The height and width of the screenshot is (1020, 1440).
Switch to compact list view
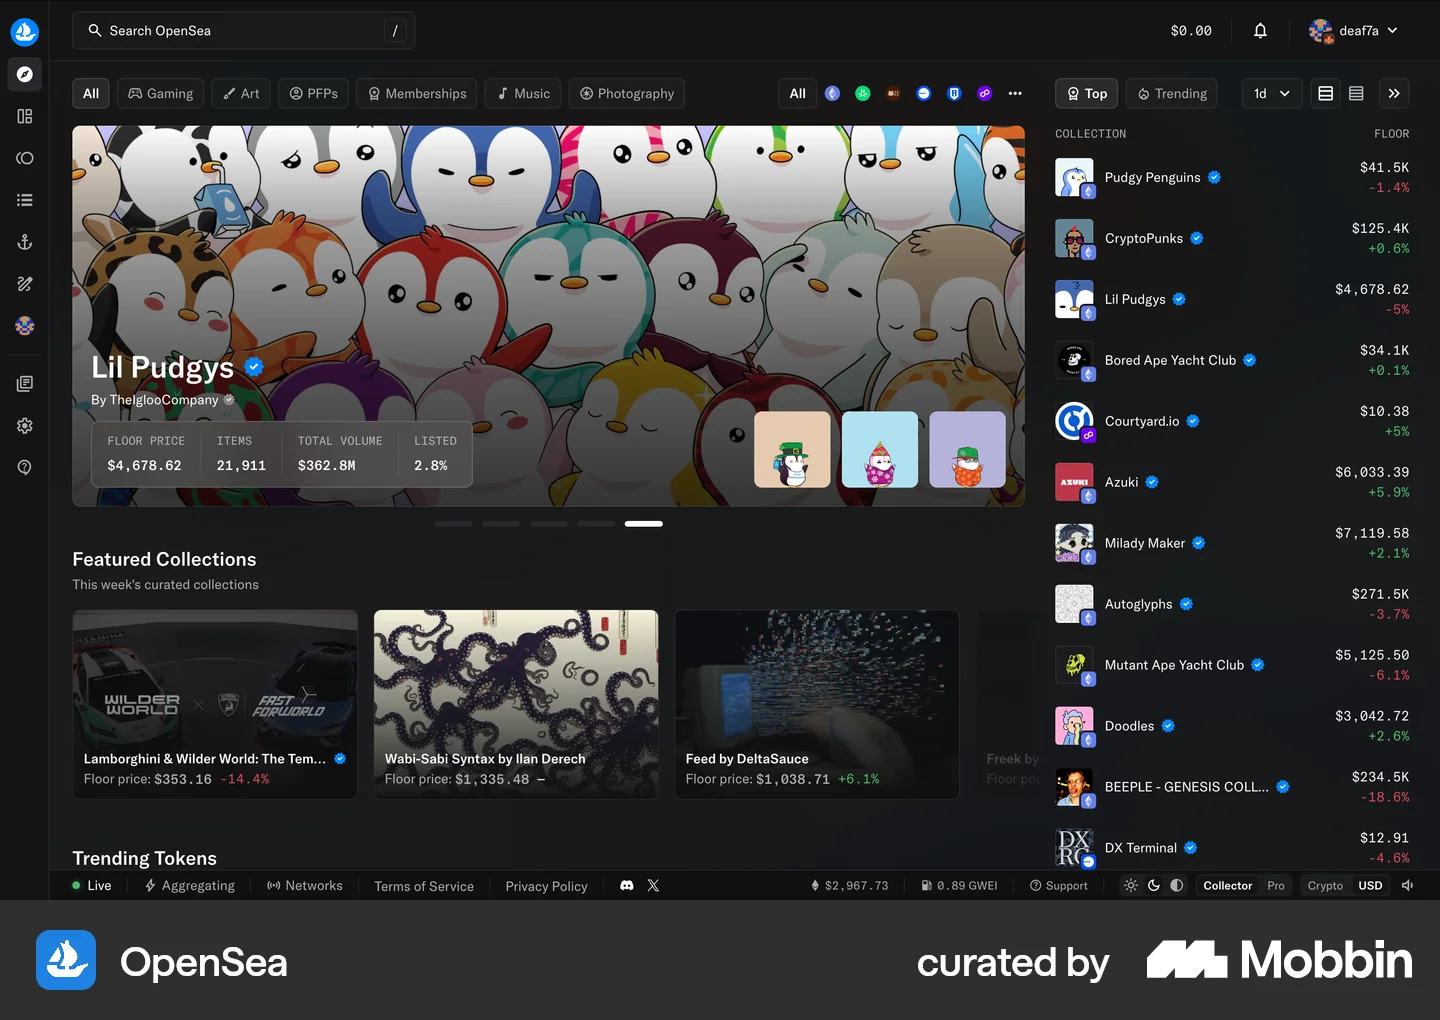(1356, 94)
